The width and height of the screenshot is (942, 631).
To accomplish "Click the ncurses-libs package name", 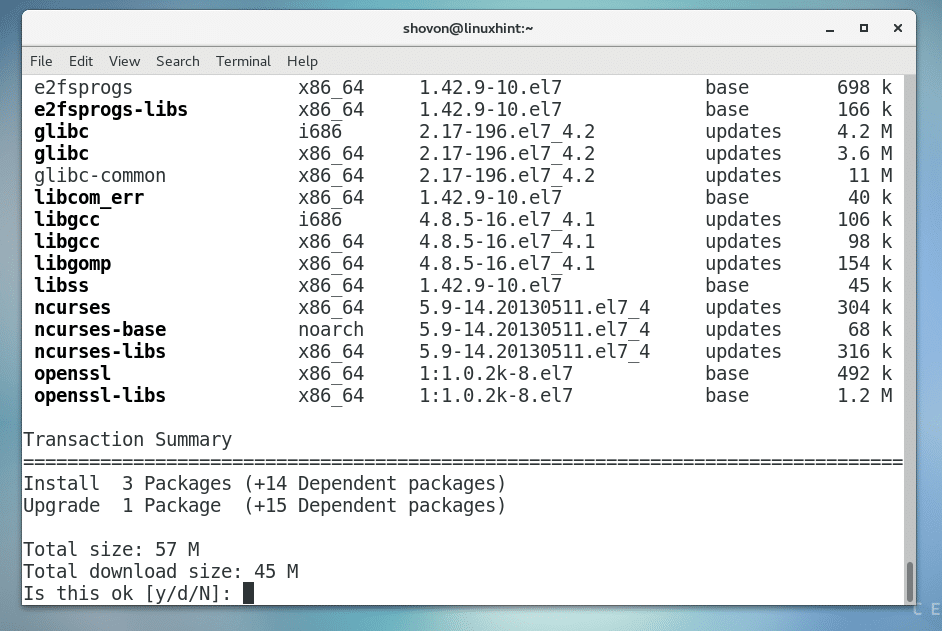I will coord(100,352).
